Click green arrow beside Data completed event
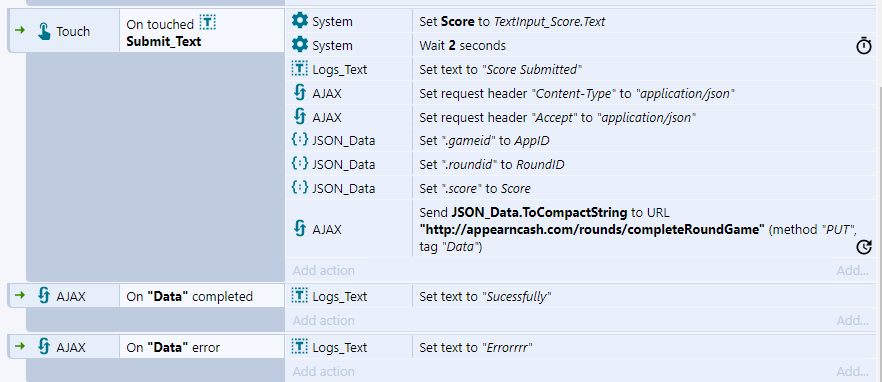This screenshot has height=382, width=882. click(x=20, y=295)
